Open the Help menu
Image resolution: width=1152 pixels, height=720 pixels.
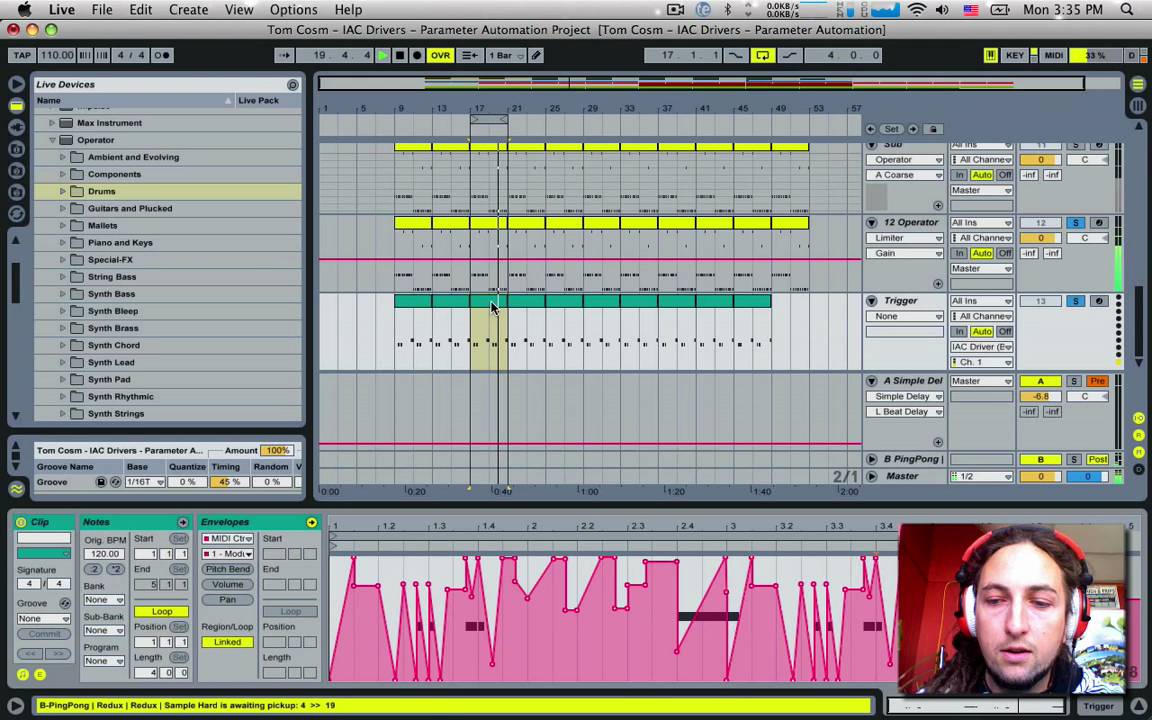click(348, 10)
